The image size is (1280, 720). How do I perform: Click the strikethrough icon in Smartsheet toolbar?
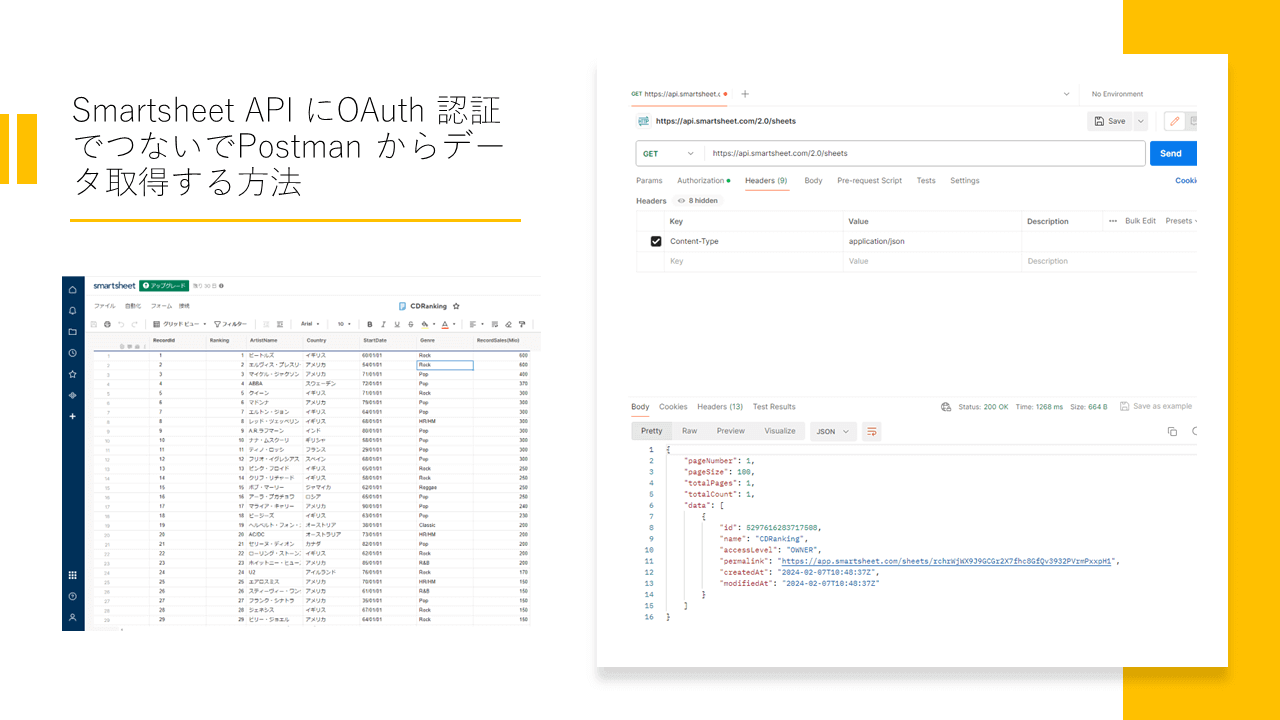pyautogui.click(x=409, y=324)
